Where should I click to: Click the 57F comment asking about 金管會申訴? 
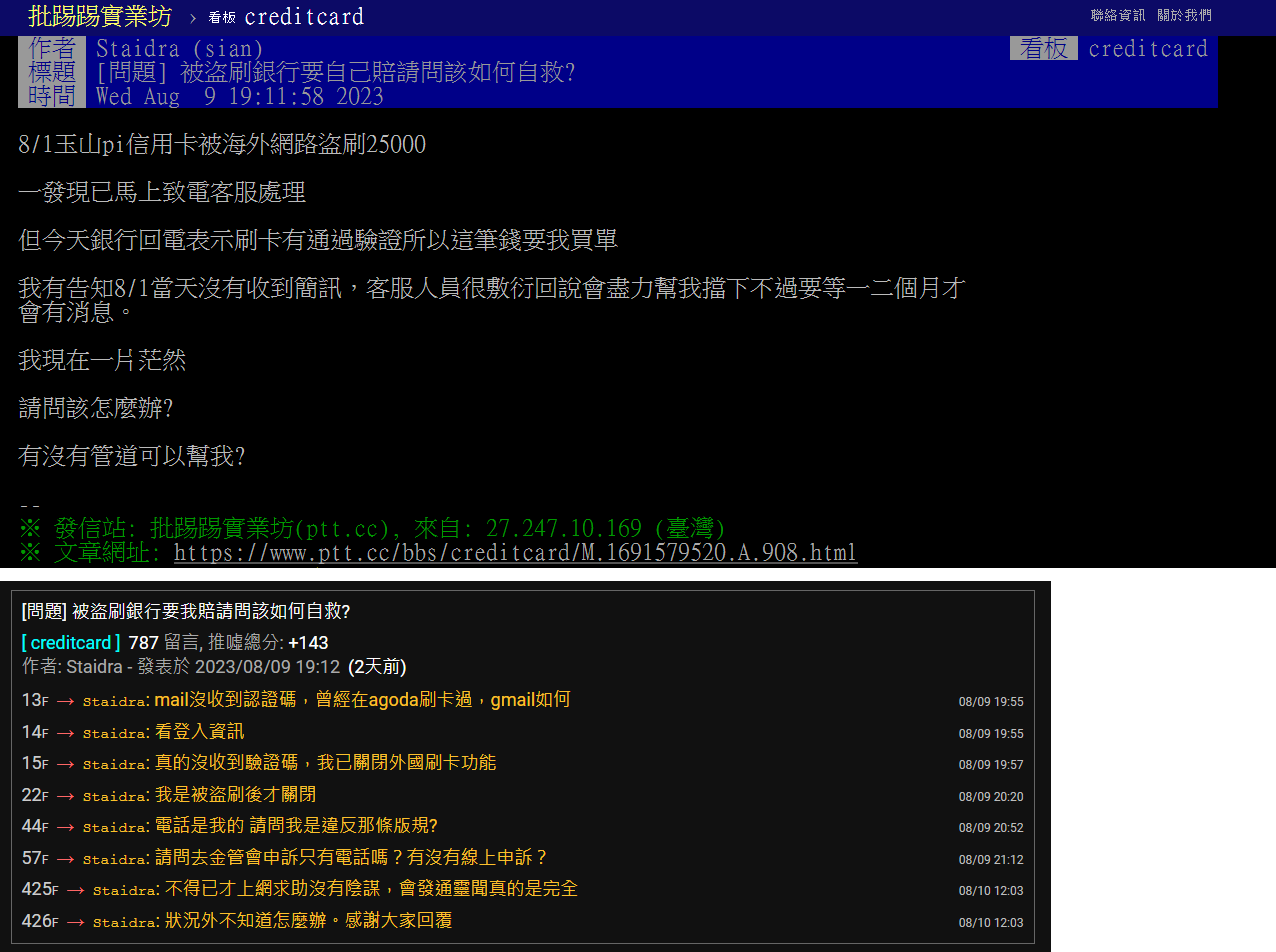coord(351,858)
